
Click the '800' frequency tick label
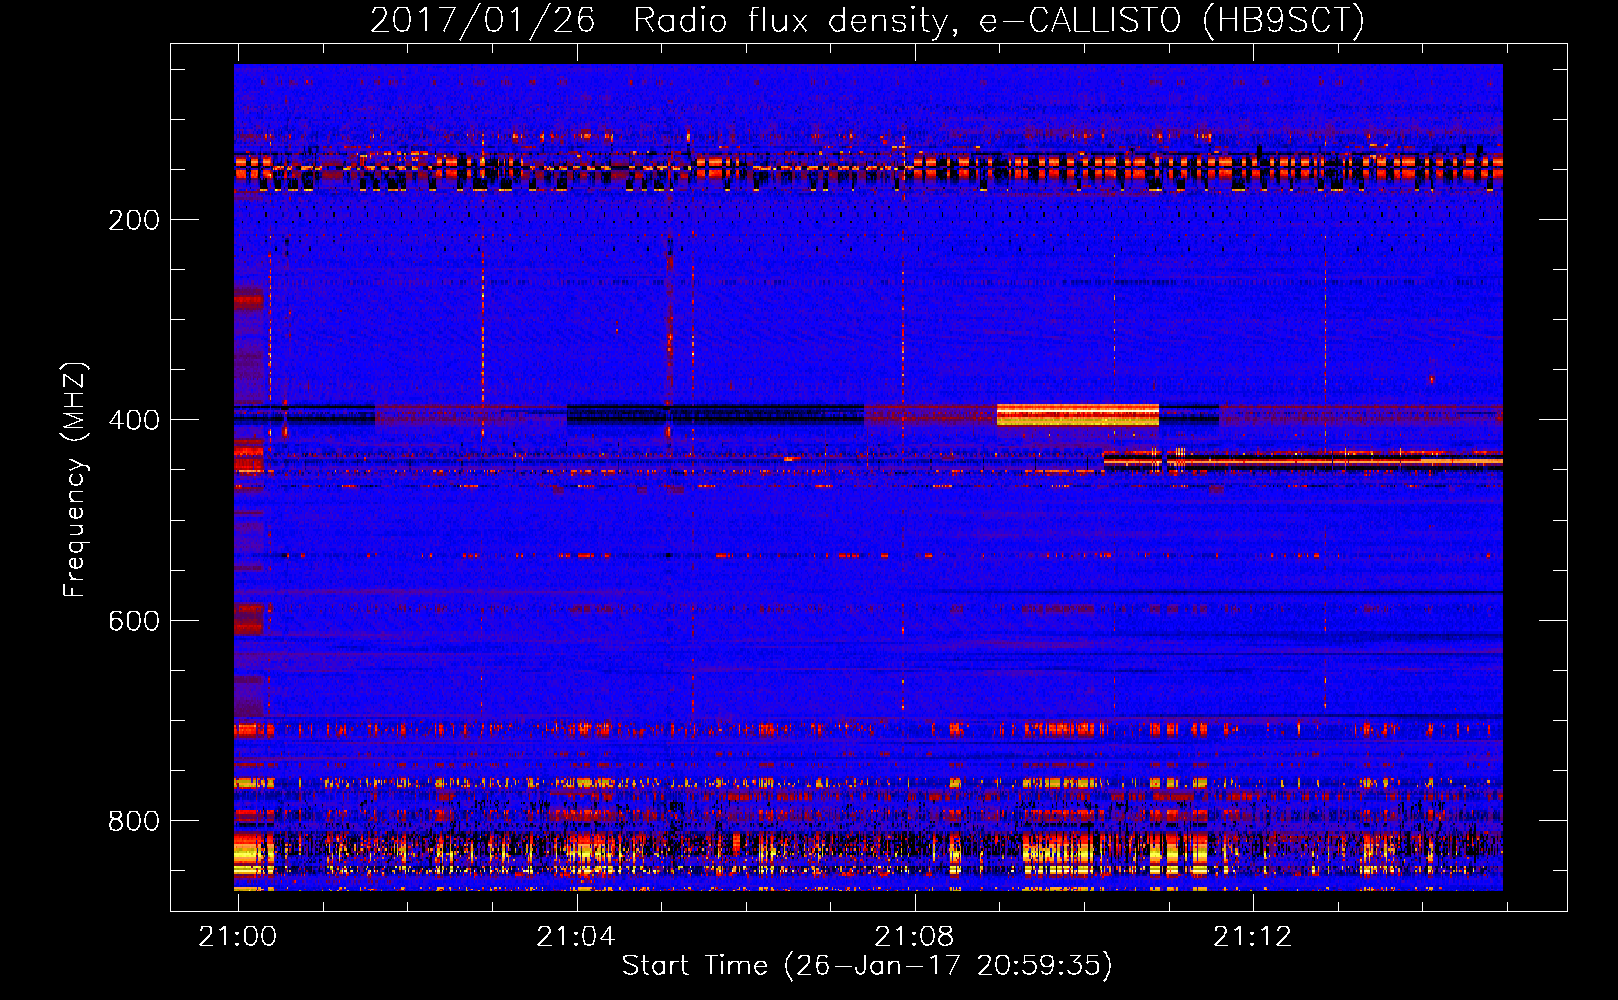(x=134, y=821)
